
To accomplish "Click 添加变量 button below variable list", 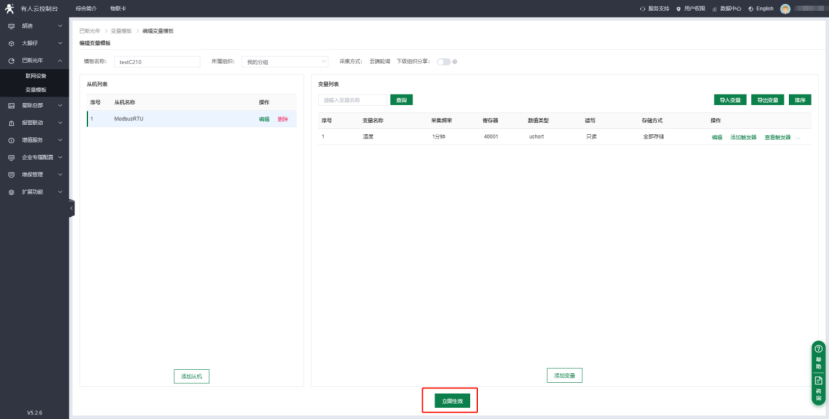I will tap(564, 375).
